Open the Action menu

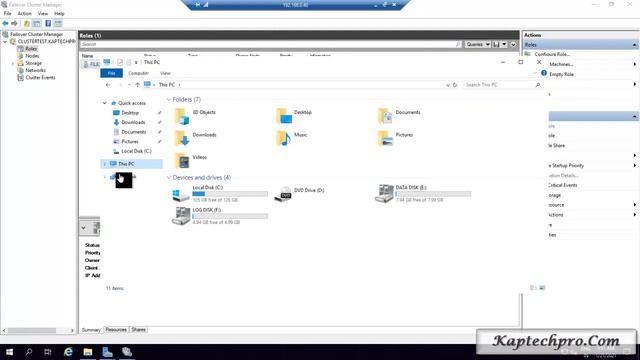(24, 13)
